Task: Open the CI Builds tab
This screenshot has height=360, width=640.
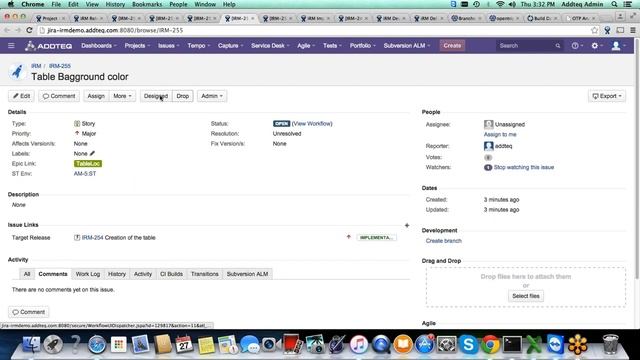Action: (x=171, y=274)
